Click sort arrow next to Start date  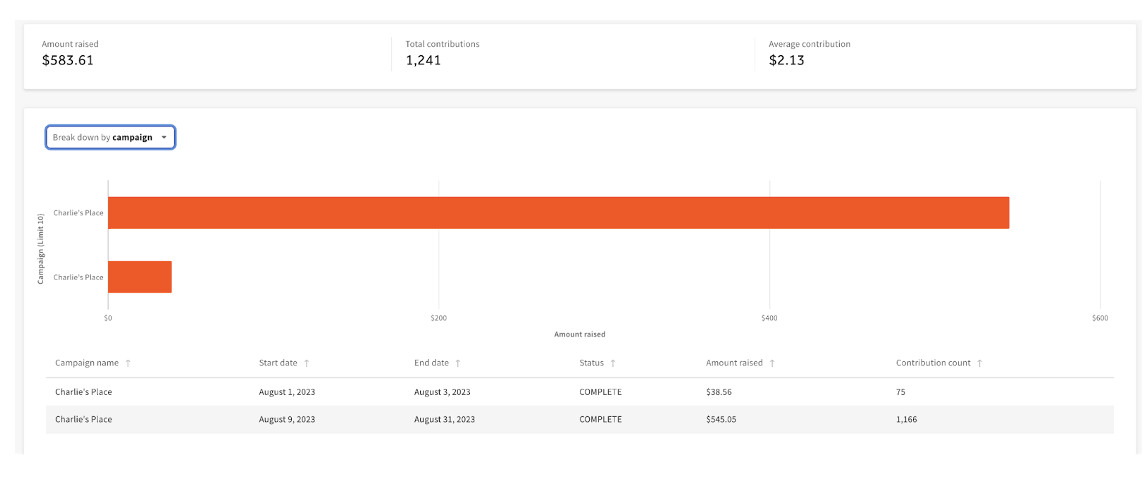306,363
